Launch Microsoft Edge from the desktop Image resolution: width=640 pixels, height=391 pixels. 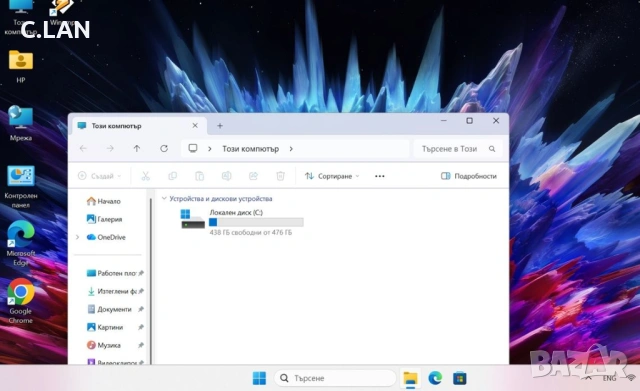[21, 243]
